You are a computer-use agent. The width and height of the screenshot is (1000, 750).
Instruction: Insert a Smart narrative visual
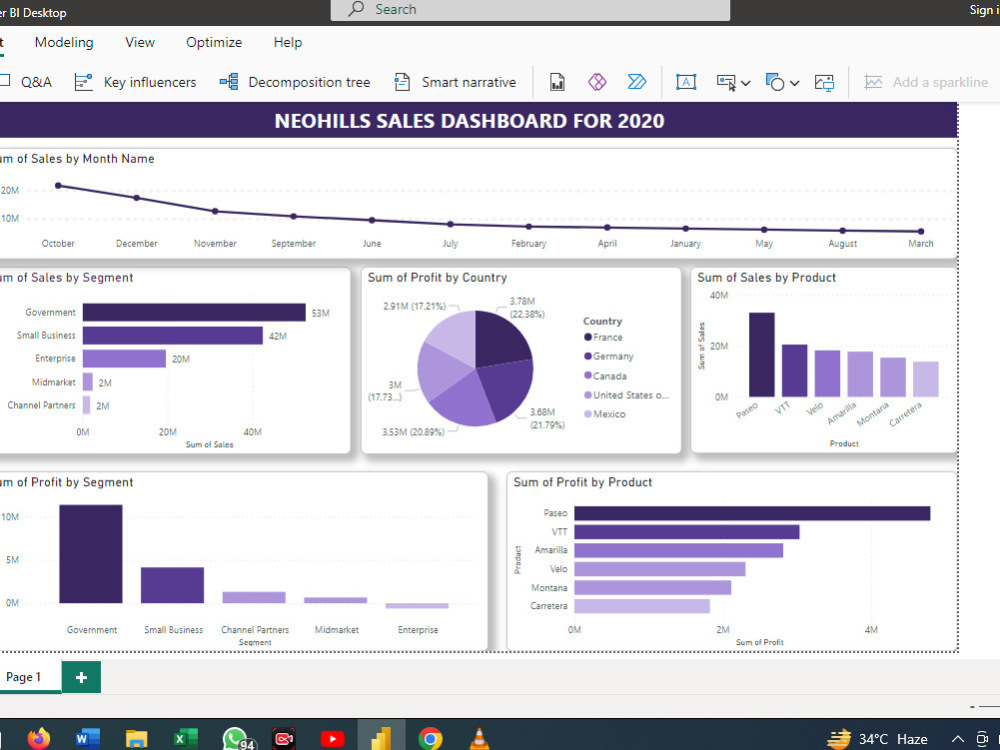pos(455,82)
